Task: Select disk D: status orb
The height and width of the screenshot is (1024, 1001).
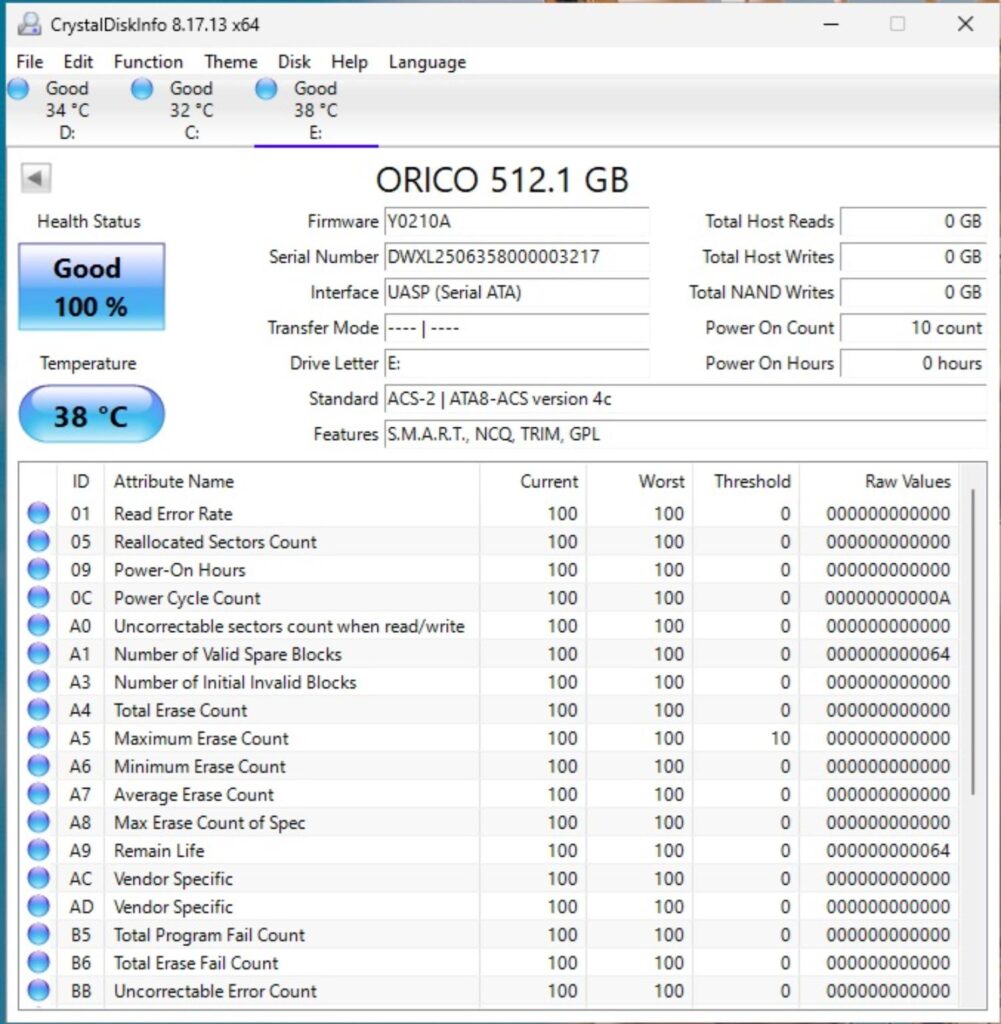Action: coord(18,88)
